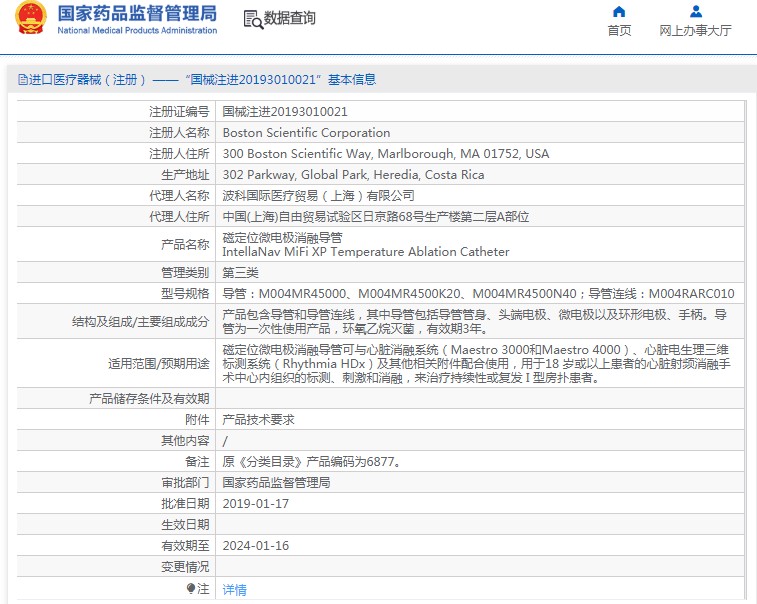
Task: Click 国家药品监督管理局 site title
Action: tap(137, 14)
